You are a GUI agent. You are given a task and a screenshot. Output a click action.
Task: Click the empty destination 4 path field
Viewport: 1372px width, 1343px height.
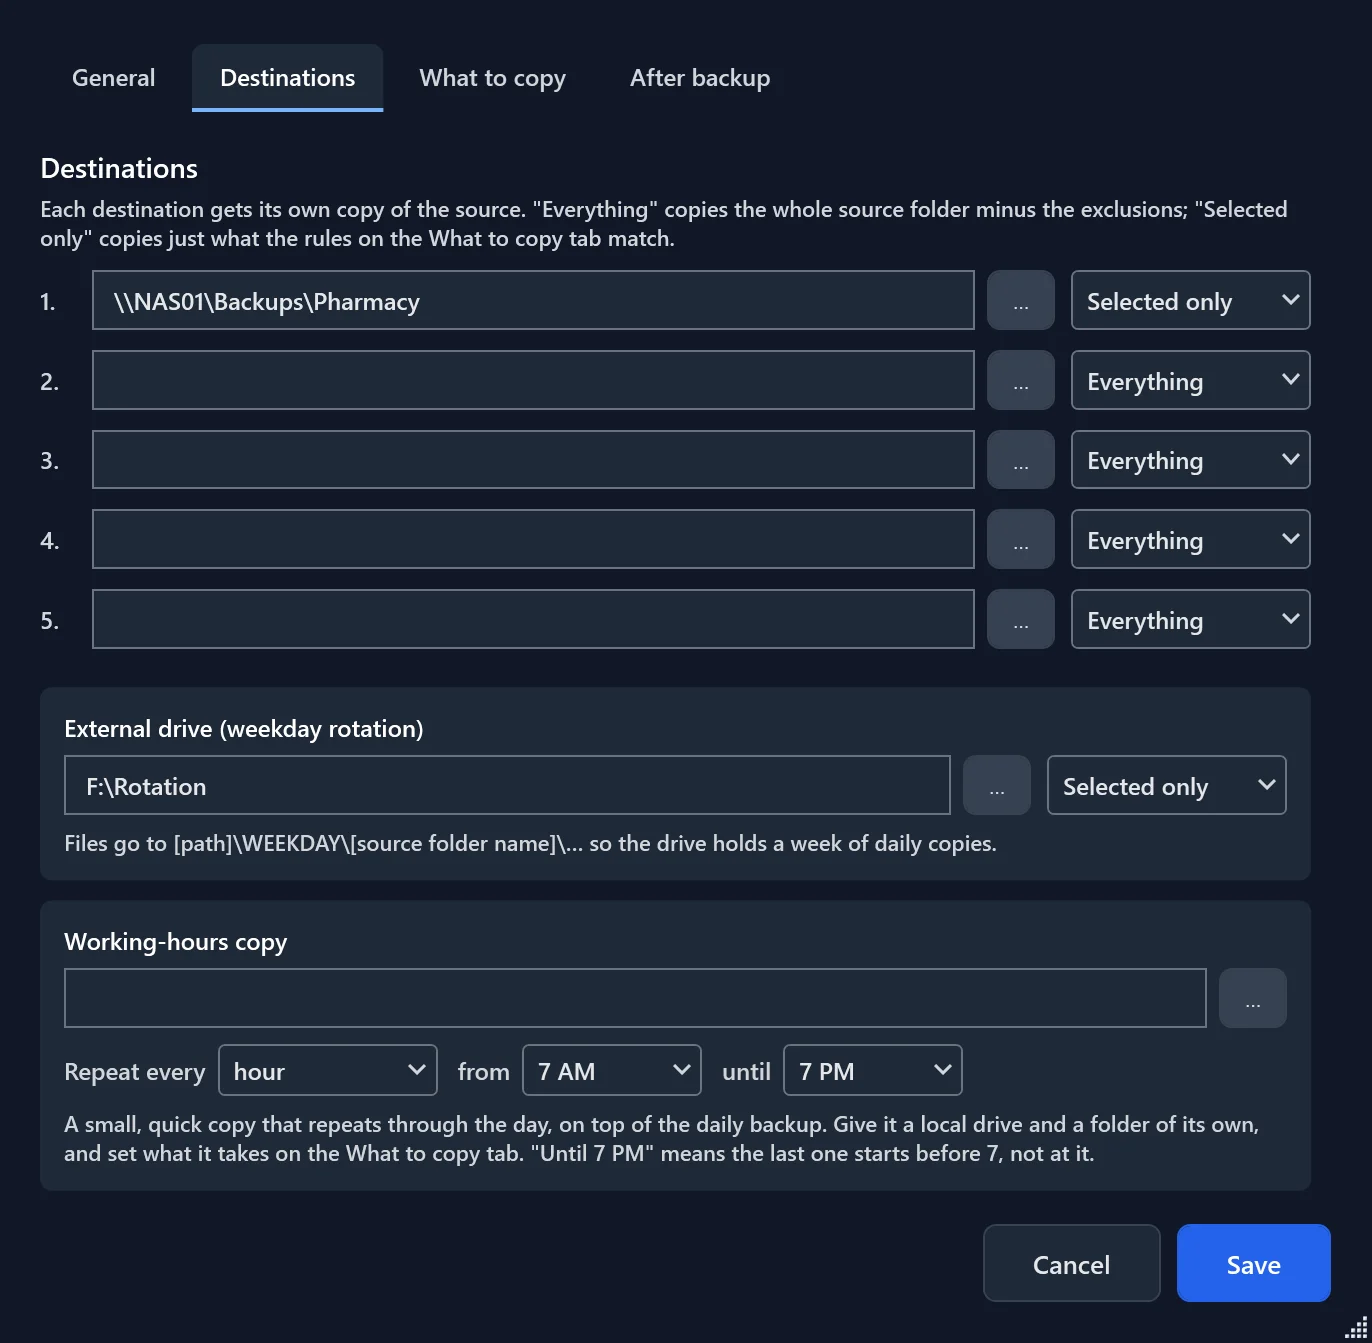click(x=533, y=539)
